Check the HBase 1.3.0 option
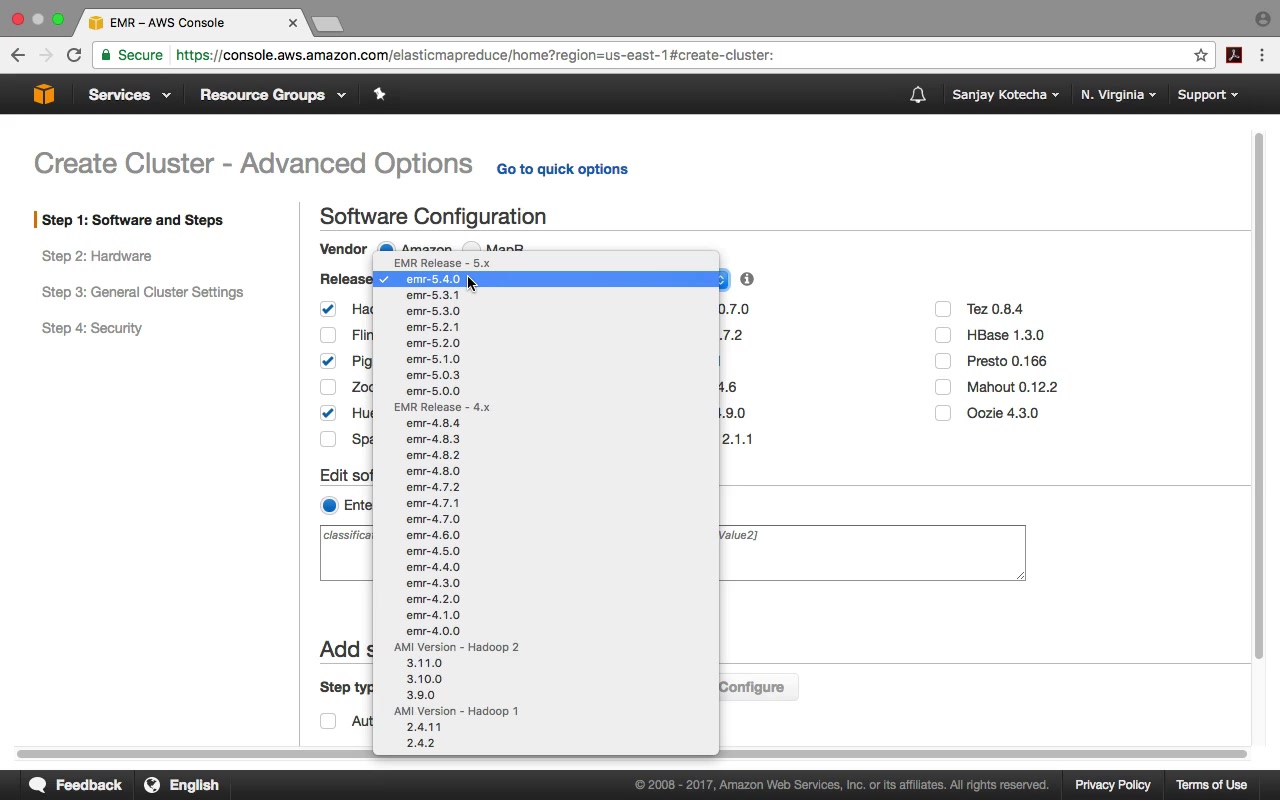1280x800 pixels. [943, 335]
